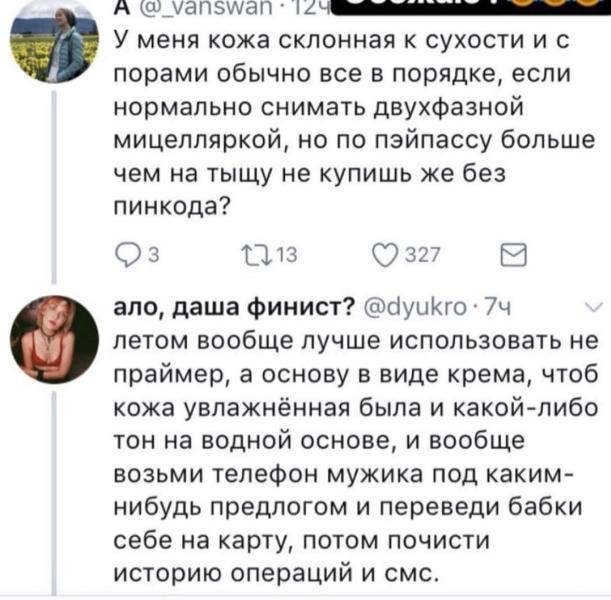View the 327 likes count
The width and height of the screenshot is (611, 600).
[x=423, y=255]
